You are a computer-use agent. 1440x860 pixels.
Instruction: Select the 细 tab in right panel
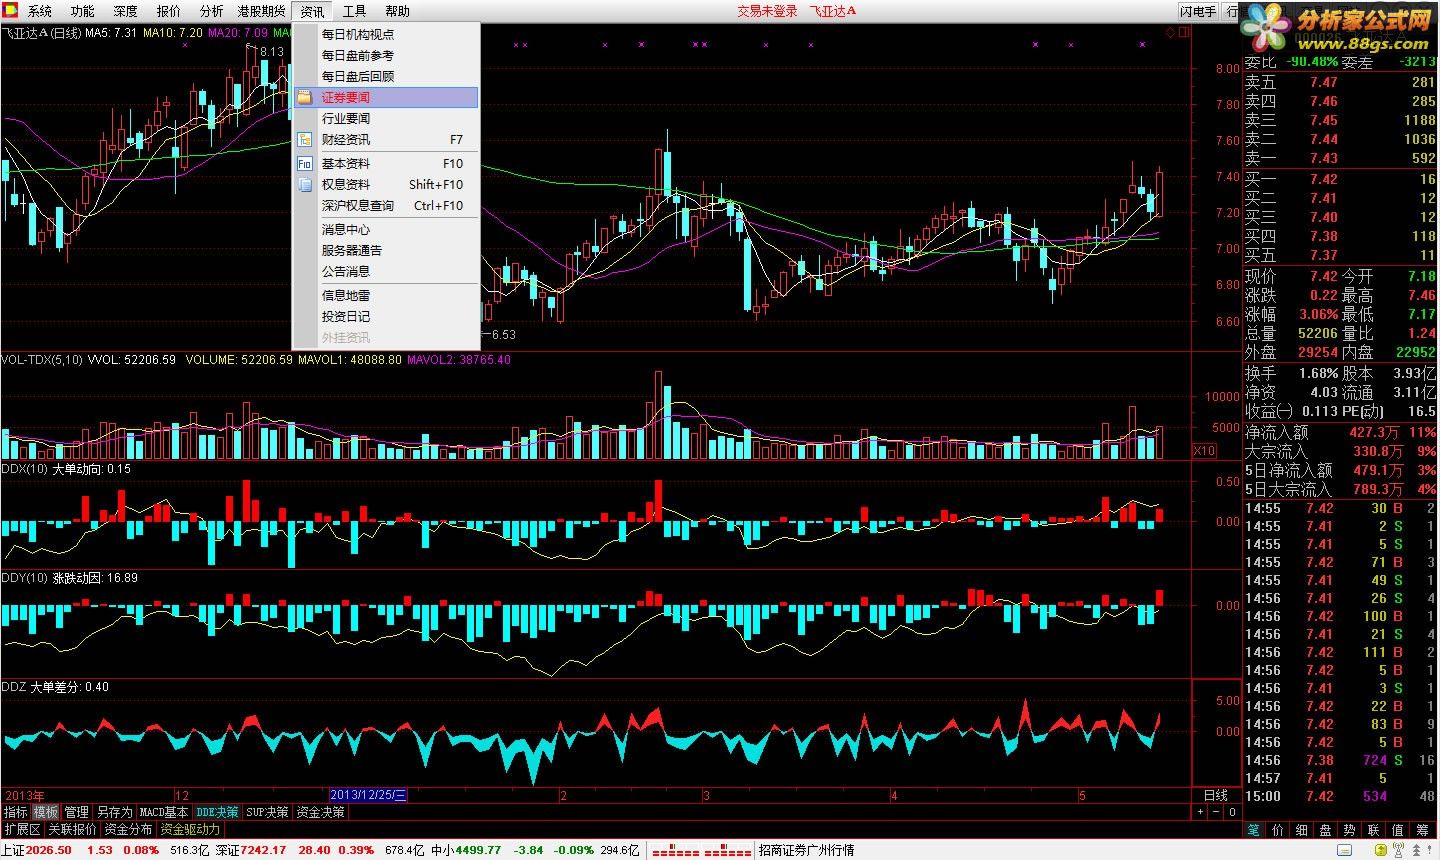(1302, 830)
